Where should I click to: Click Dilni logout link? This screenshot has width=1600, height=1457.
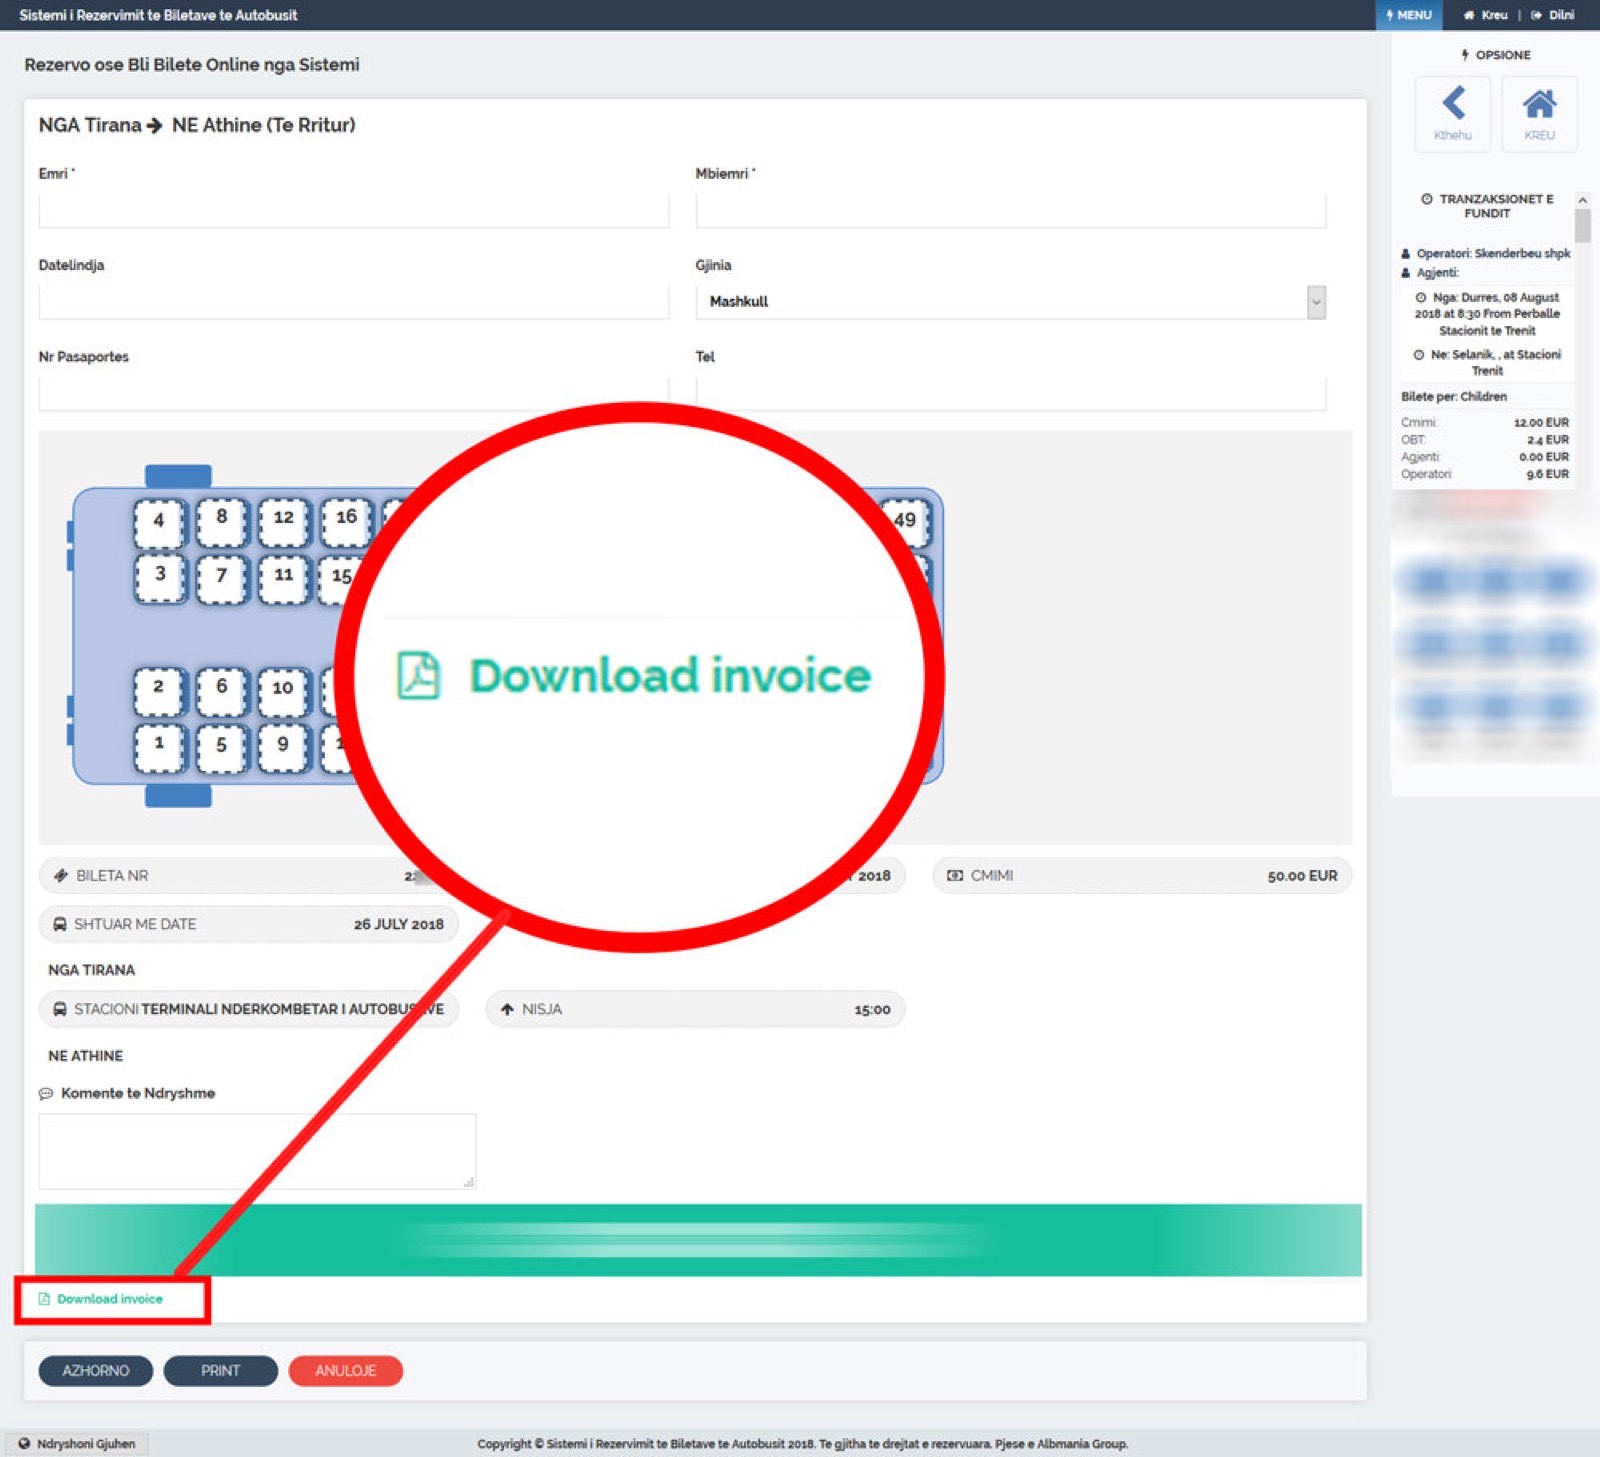coord(1553,15)
